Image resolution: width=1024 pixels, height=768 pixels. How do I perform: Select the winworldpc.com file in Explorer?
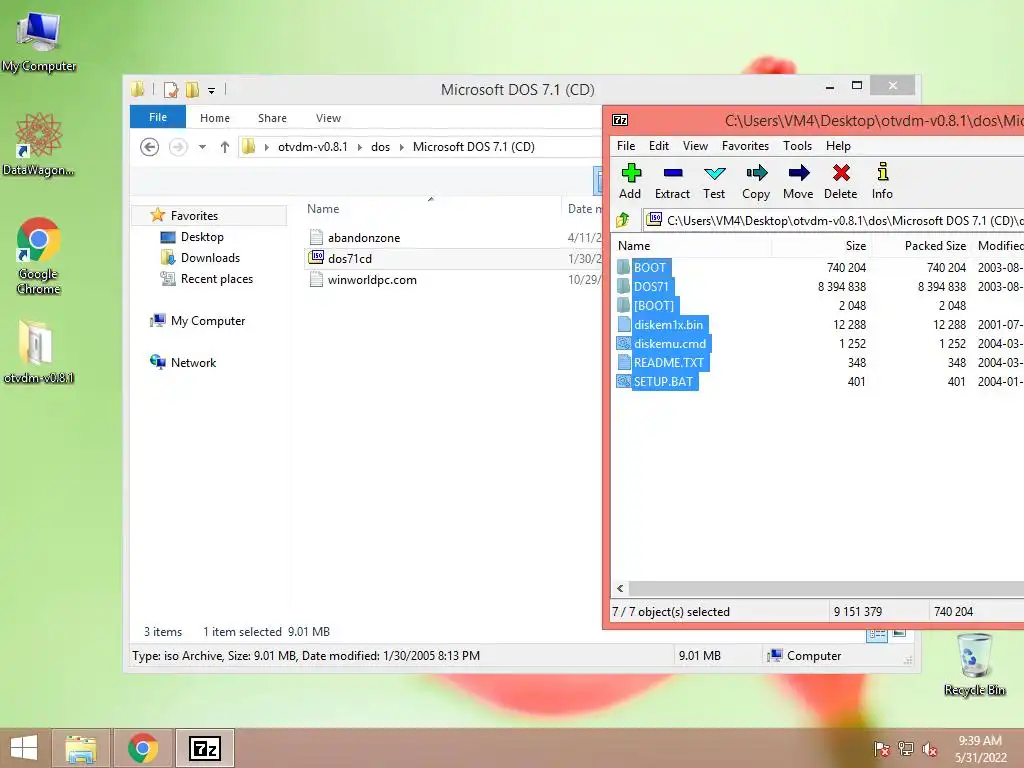click(x=372, y=280)
